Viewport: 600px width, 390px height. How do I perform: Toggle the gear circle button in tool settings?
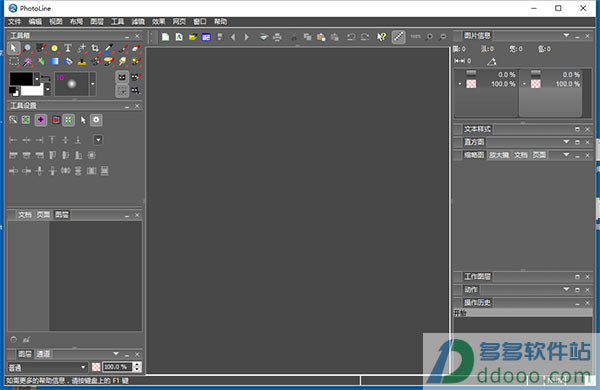click(x=96, y=120)
